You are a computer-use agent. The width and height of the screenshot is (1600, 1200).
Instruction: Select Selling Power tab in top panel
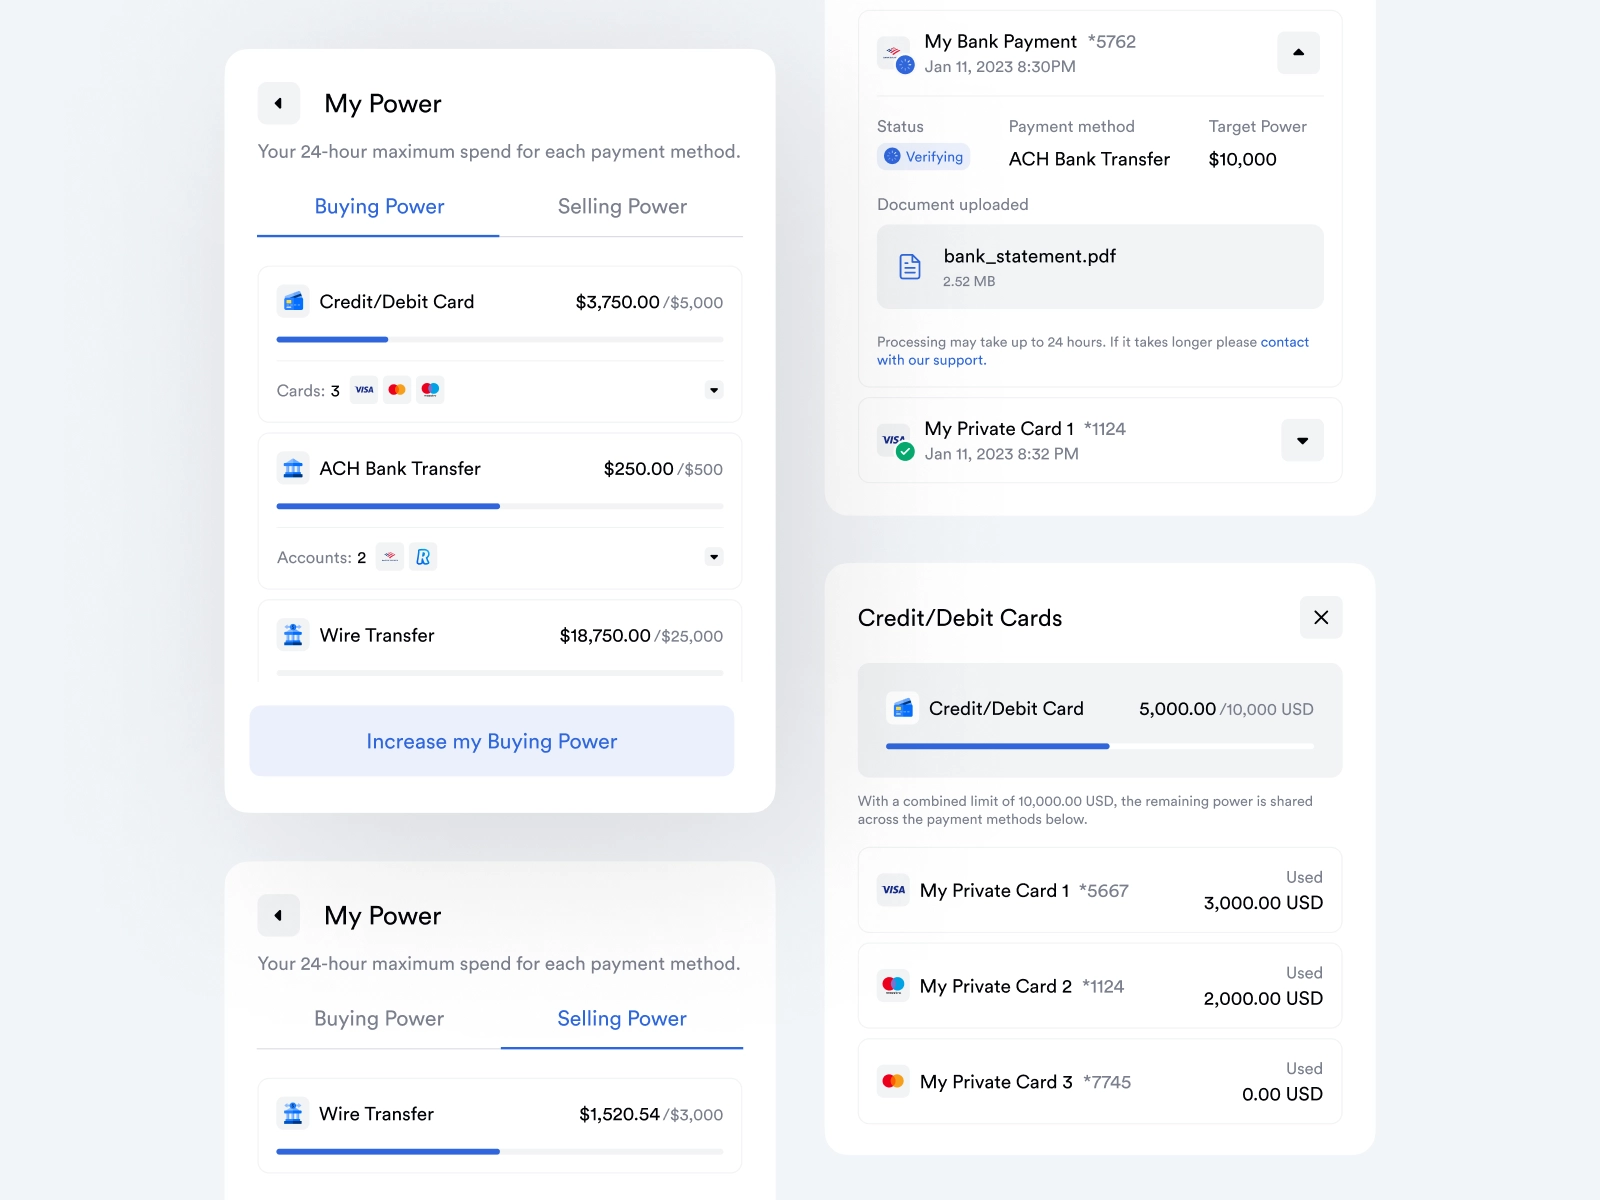pyautogui.click(x=622, y=207)
